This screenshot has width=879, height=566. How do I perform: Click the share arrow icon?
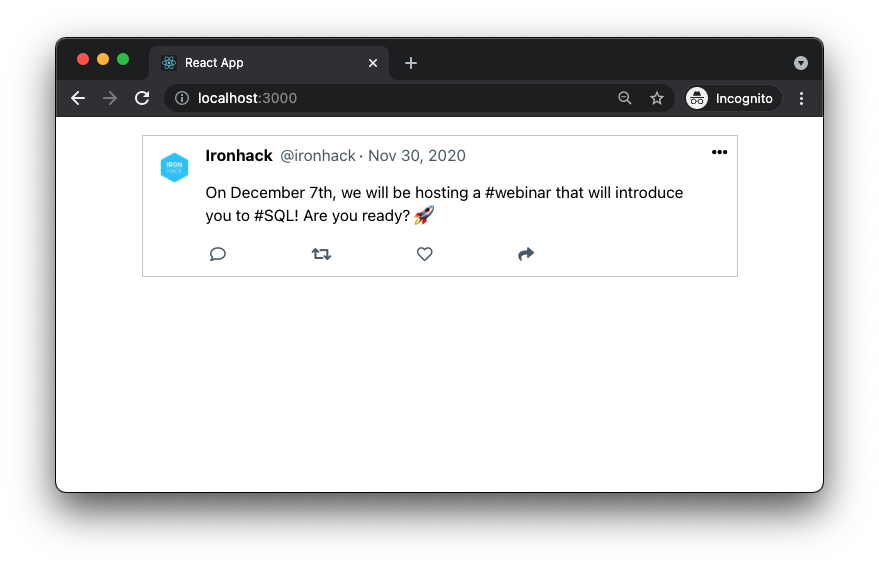[x=526, y=254]
